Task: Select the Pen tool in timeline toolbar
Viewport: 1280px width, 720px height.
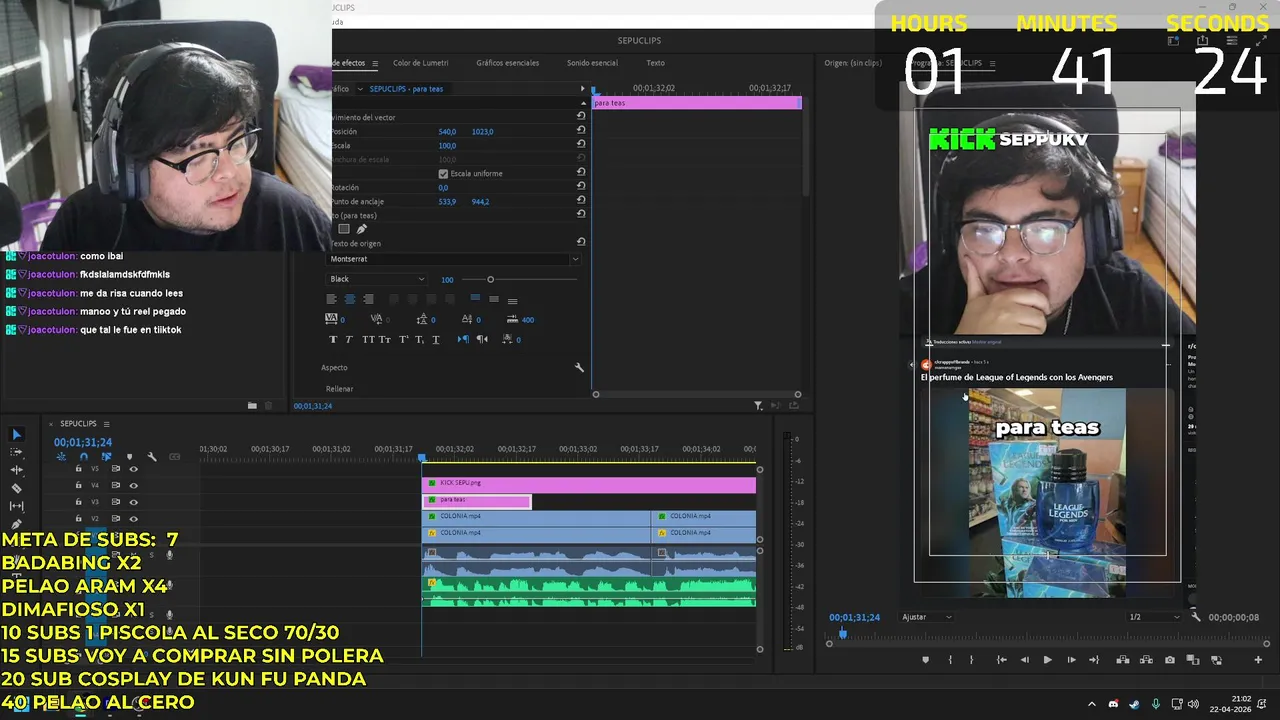Action: tap(16, 524)
